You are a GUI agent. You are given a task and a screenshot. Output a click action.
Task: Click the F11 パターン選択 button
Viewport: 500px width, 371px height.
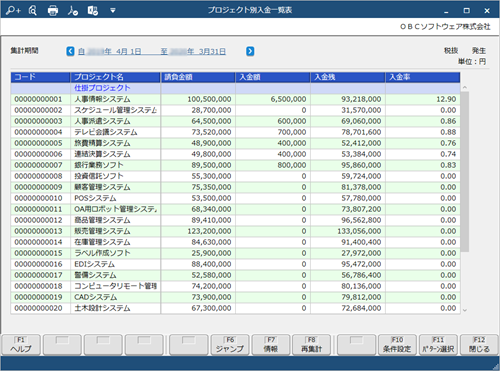(438, 345)
